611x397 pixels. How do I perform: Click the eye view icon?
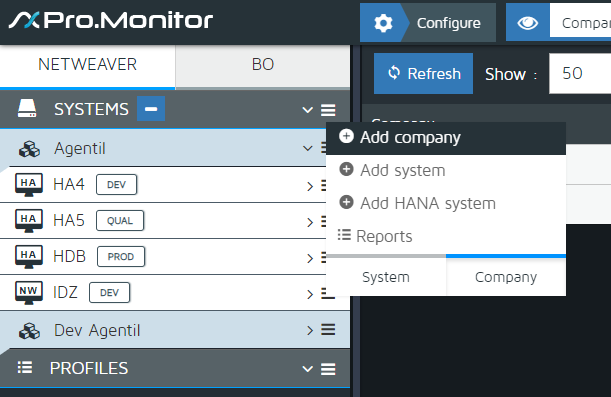(x=528, y=23)
